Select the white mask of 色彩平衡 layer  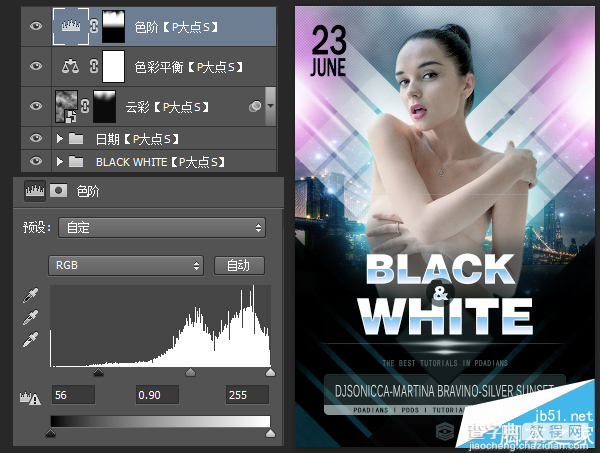(113, 66)
